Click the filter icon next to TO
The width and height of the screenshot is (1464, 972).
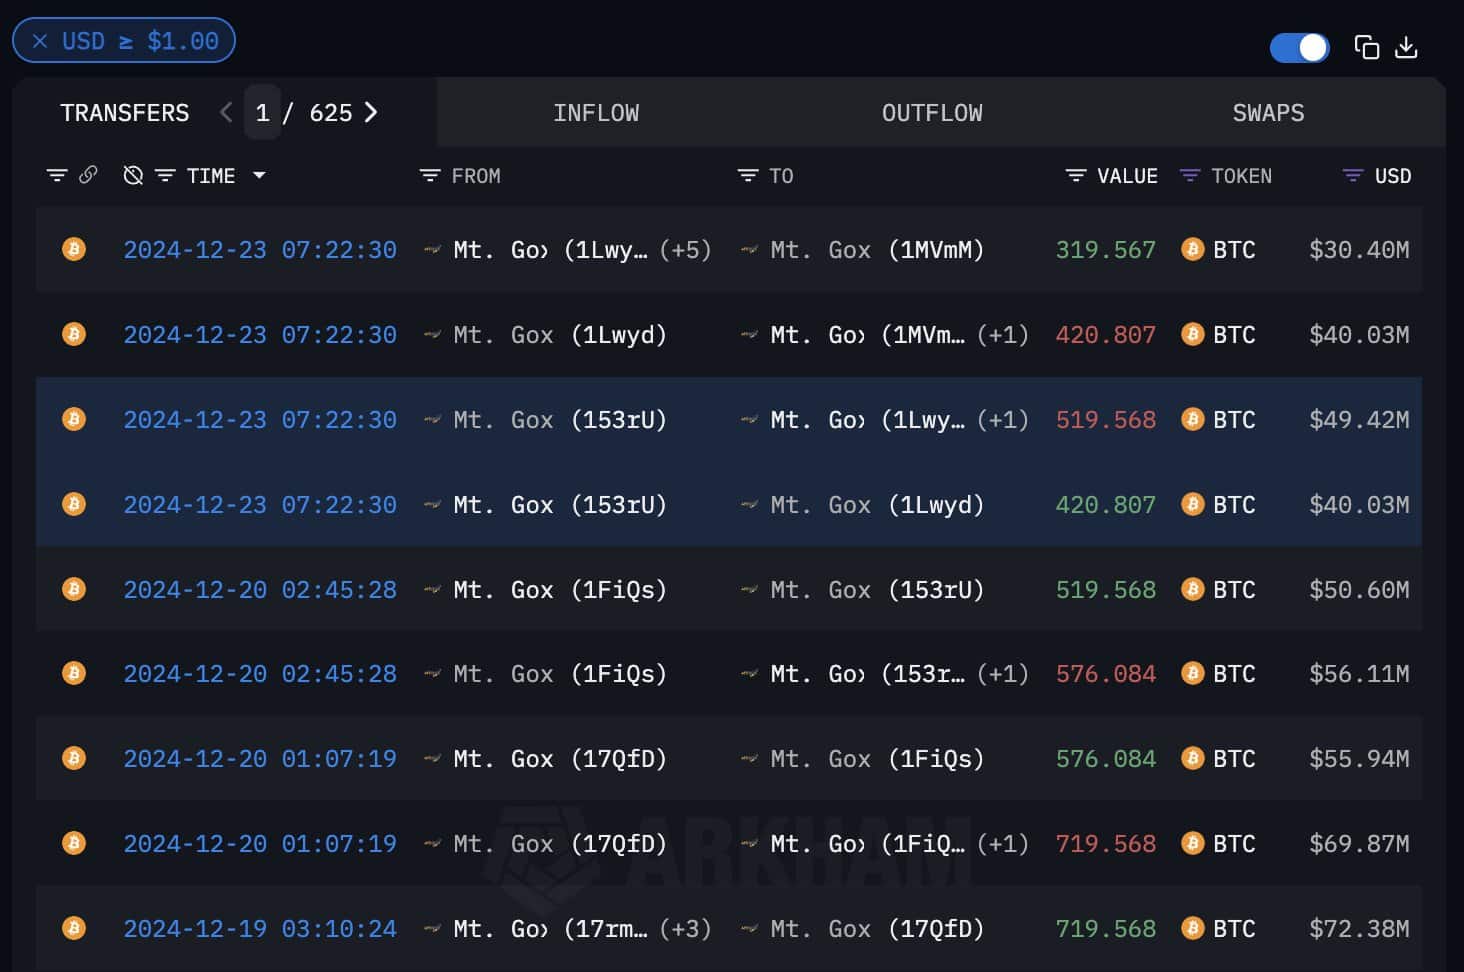point(747,176)
